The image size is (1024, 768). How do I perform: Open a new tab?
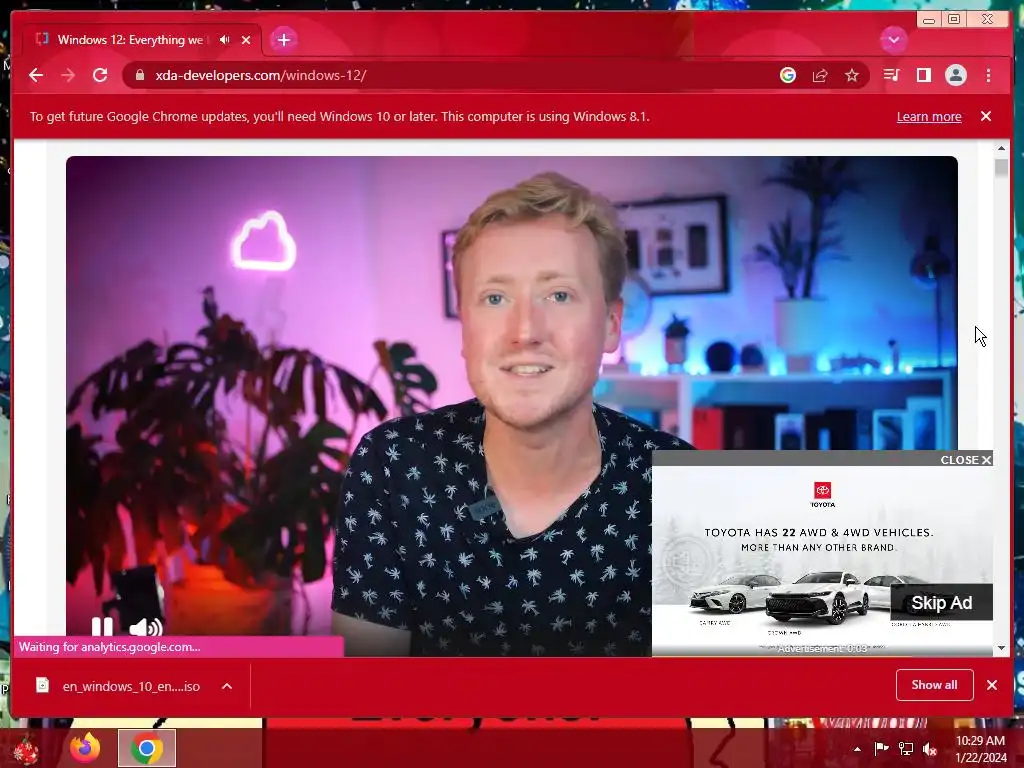283,40
